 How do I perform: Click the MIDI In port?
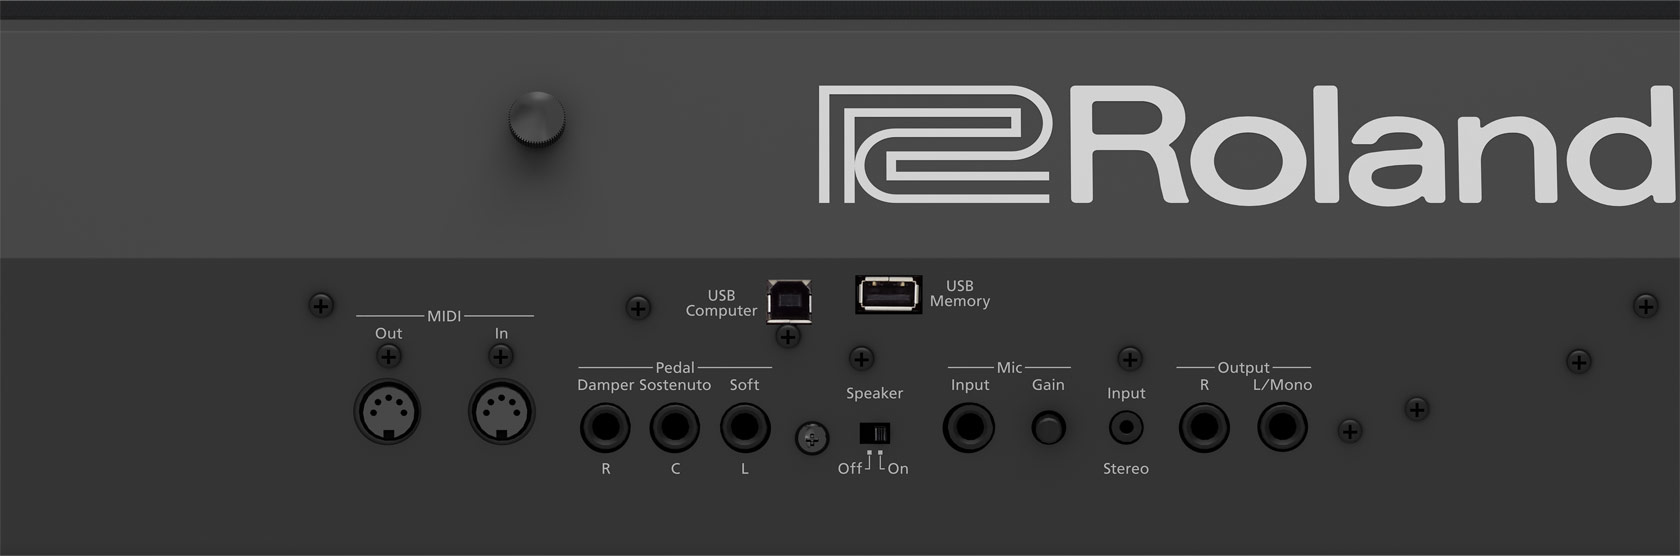coord(501,412)
